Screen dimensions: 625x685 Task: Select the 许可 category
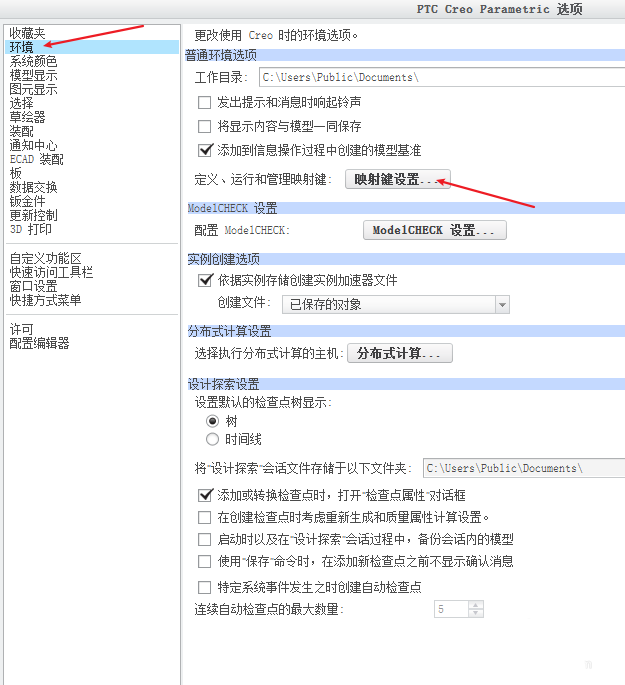[21, 329]
